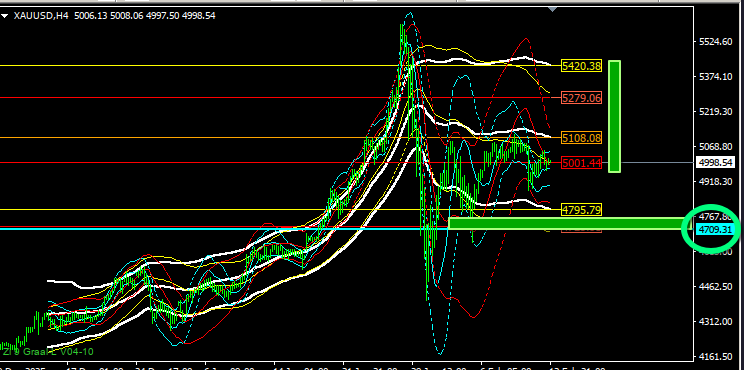Viewport: 744px width, 370px height.
Task: Click the white 4998.54 current price tag on axis
Action: pos(717,163)
